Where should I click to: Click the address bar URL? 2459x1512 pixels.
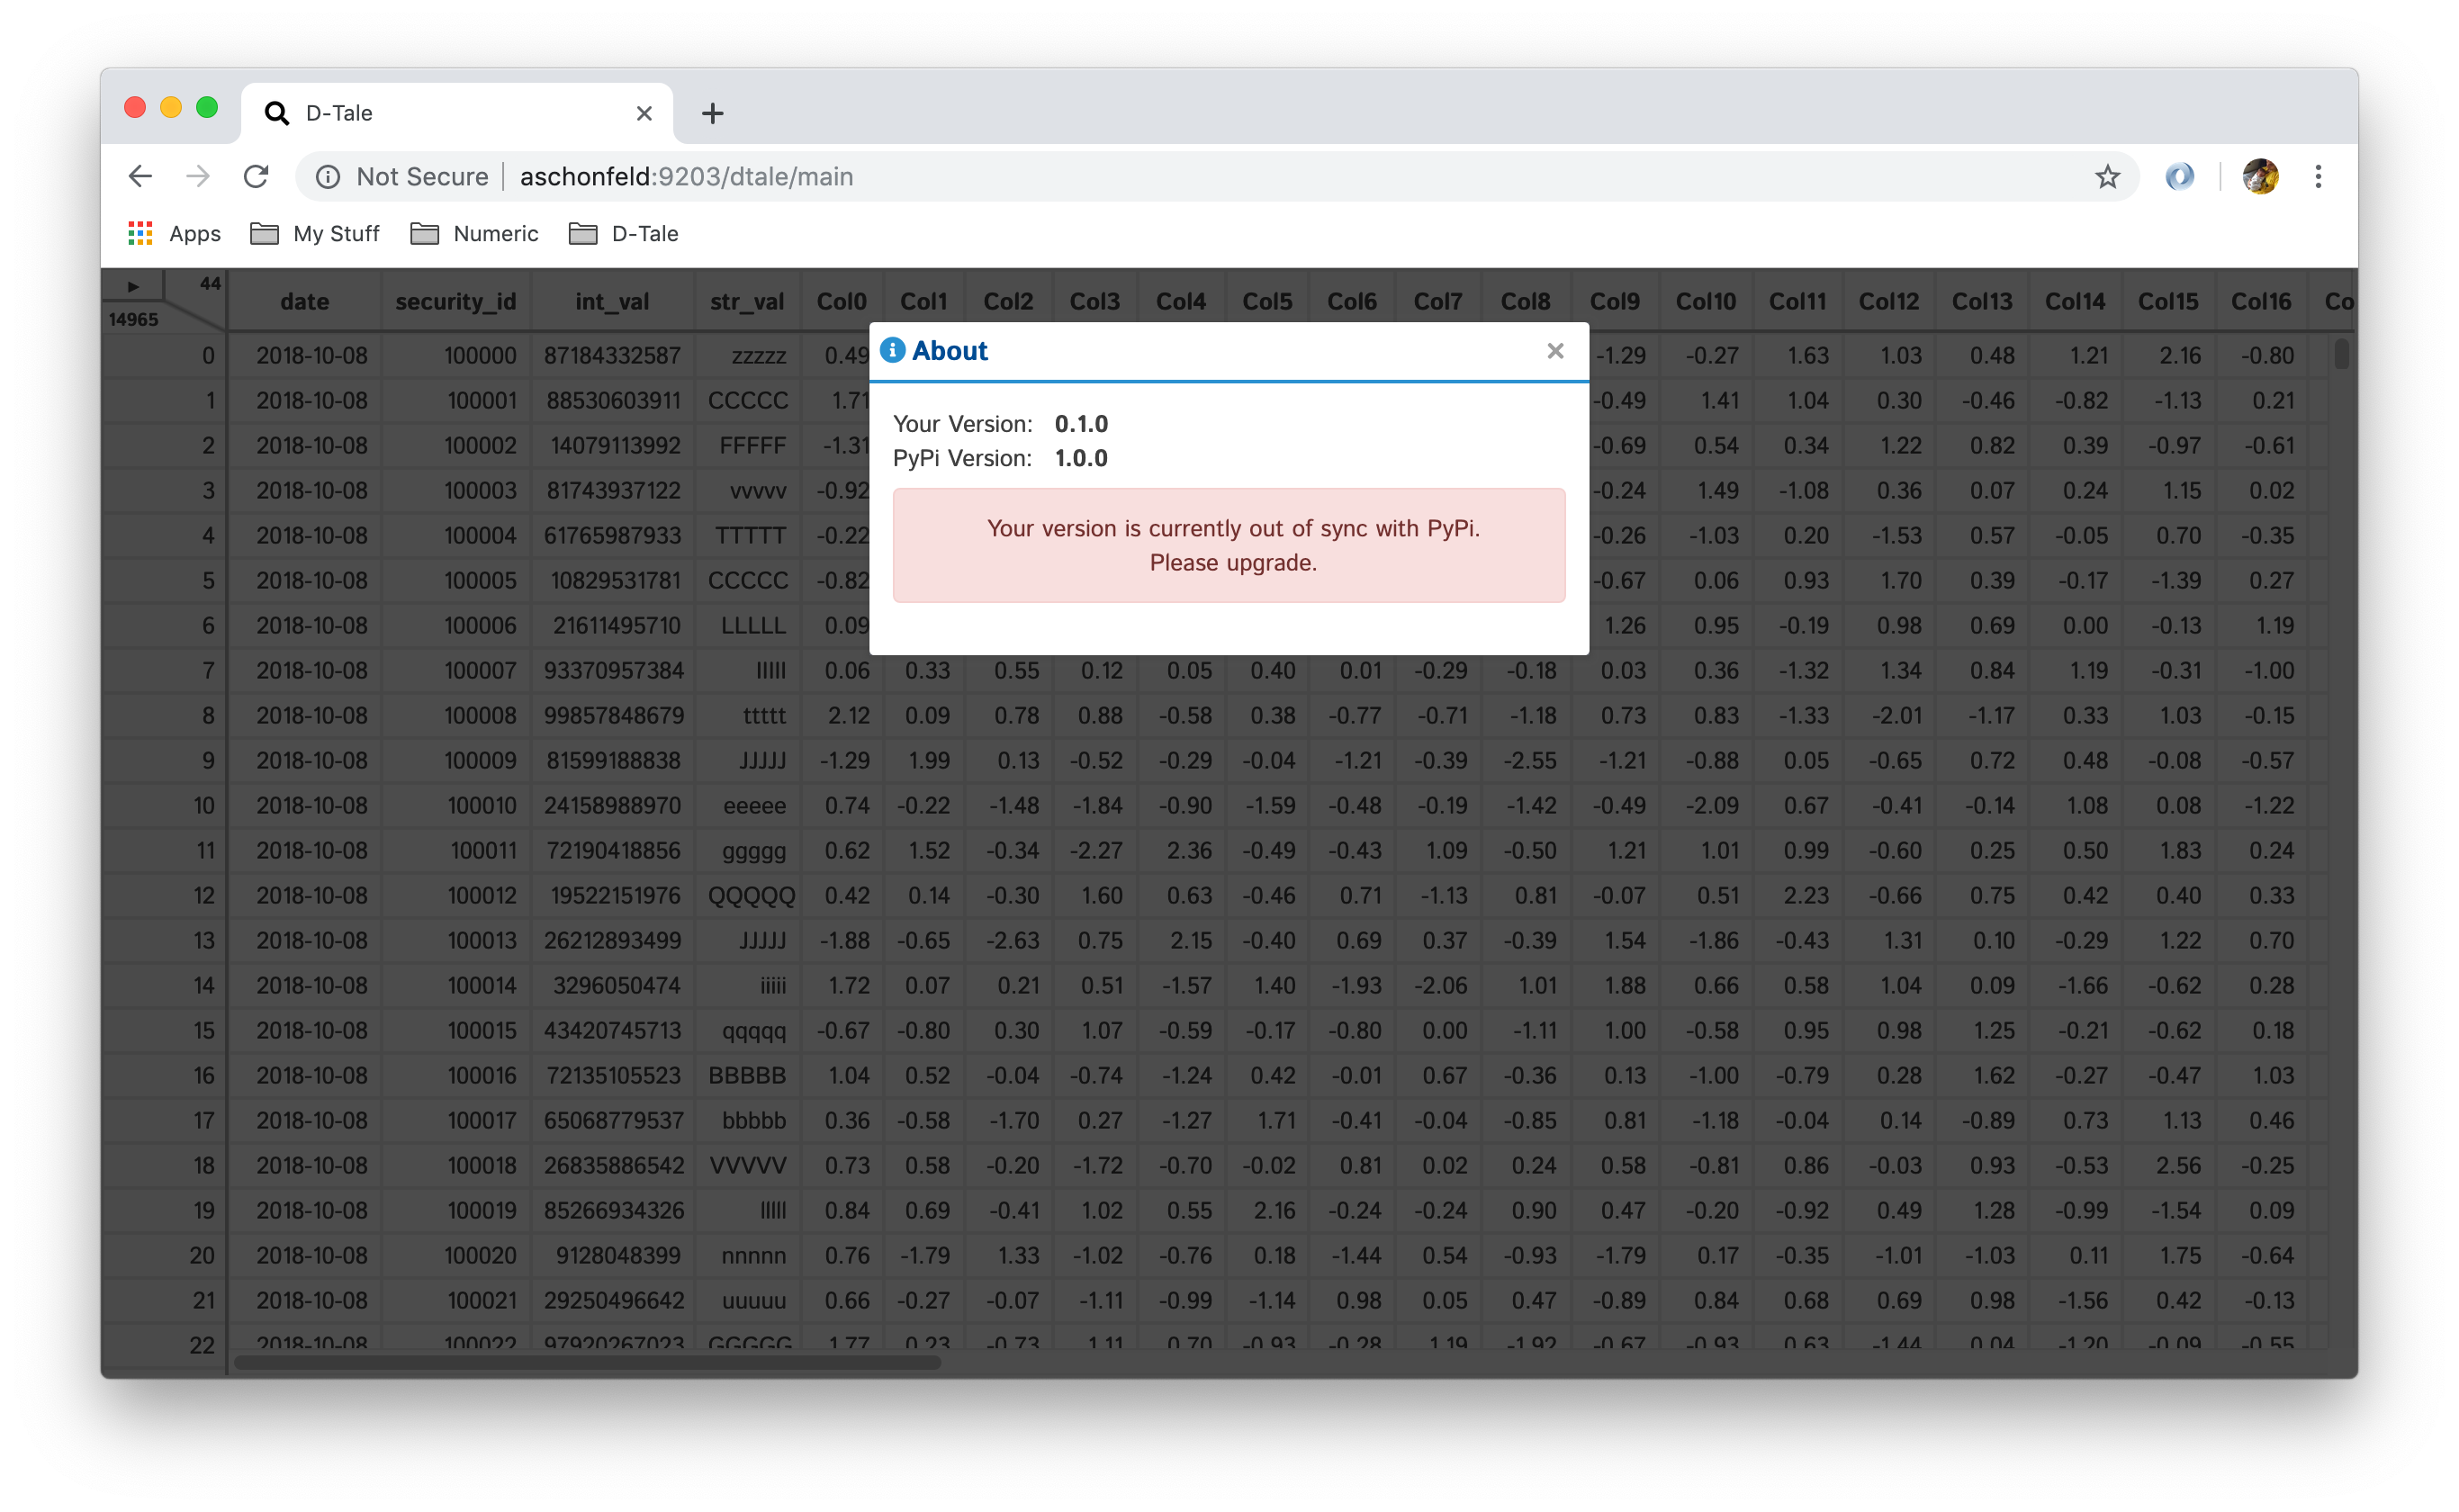pyautogui.click(x=686, y=177)
